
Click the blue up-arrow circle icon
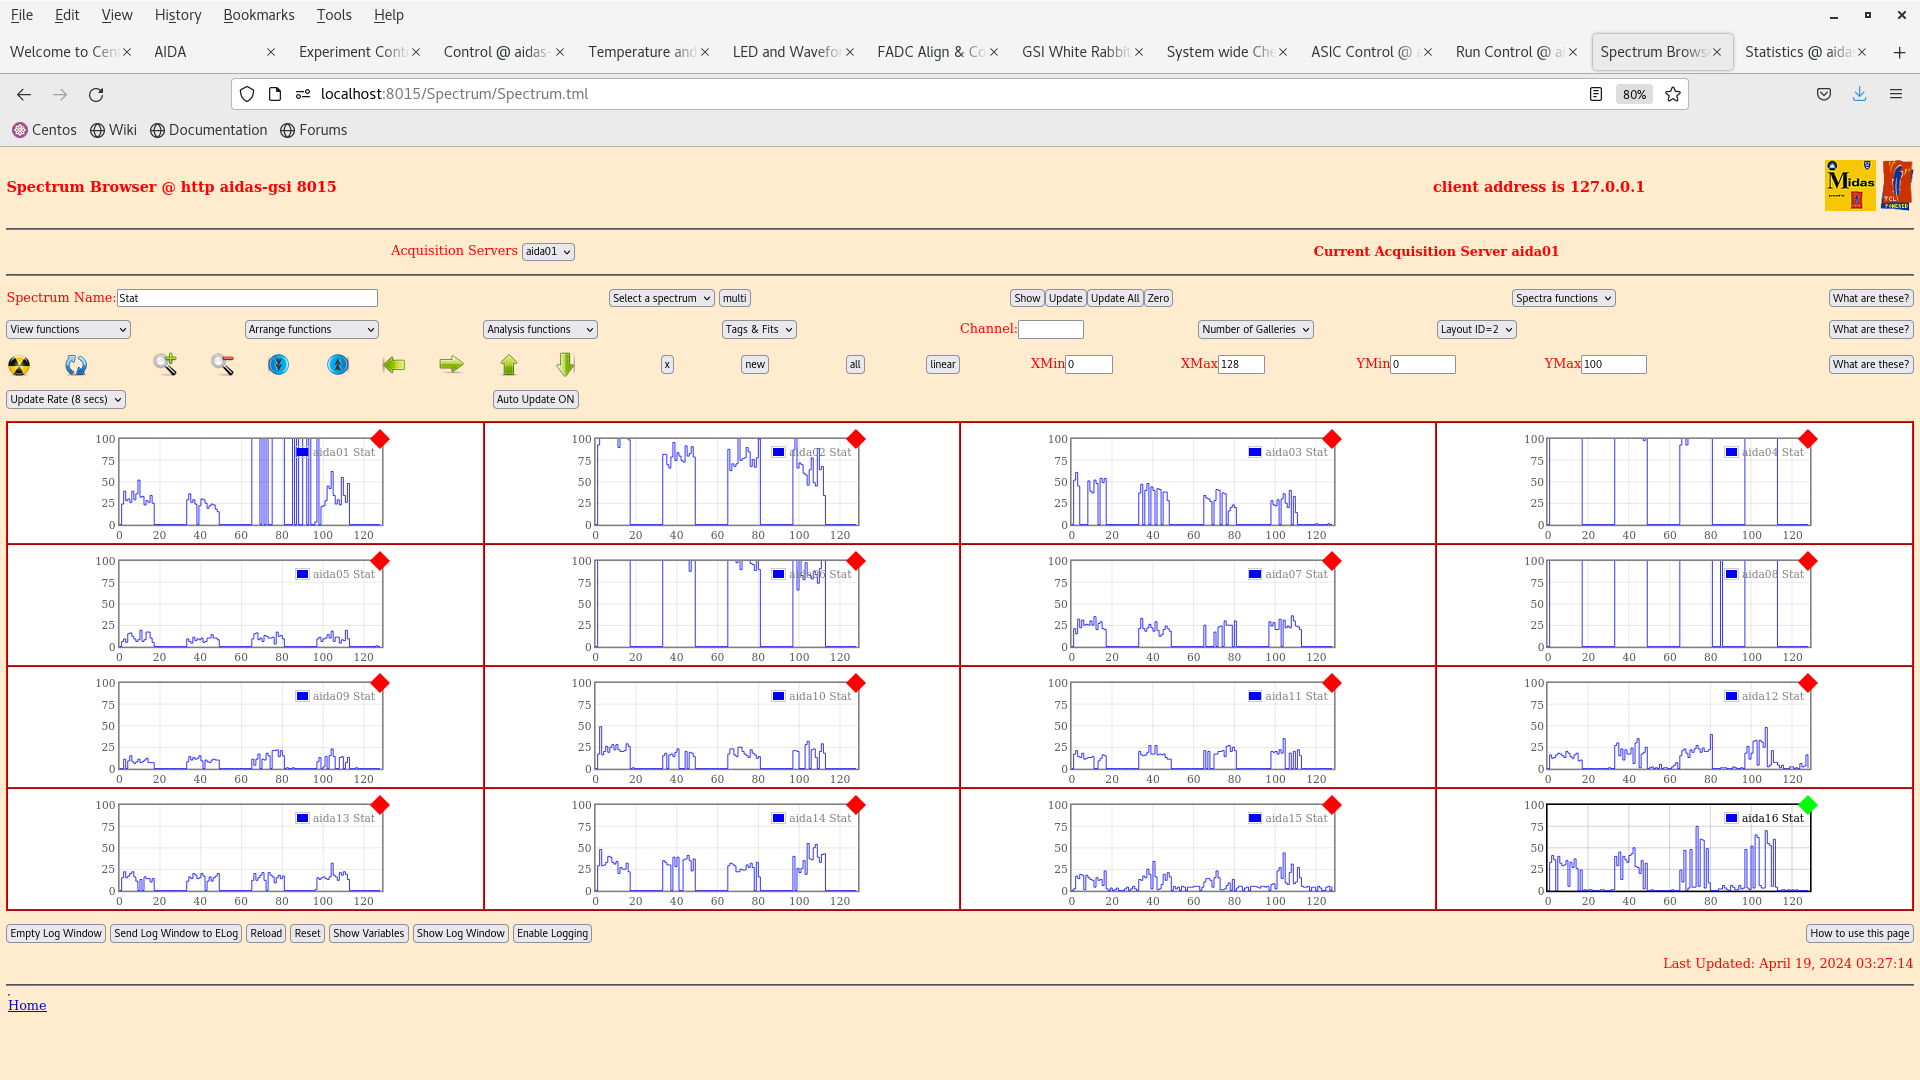click(x=338, y=365)
